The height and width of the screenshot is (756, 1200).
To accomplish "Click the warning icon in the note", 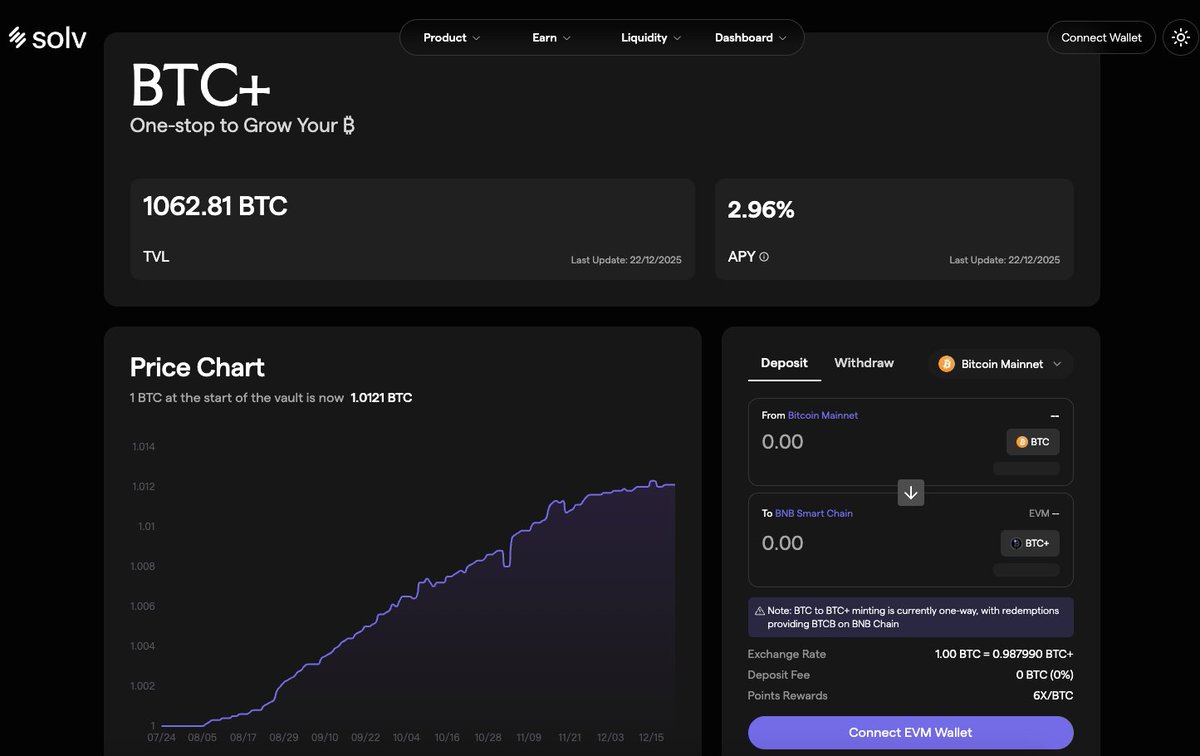I will click(x=760, y=610).
